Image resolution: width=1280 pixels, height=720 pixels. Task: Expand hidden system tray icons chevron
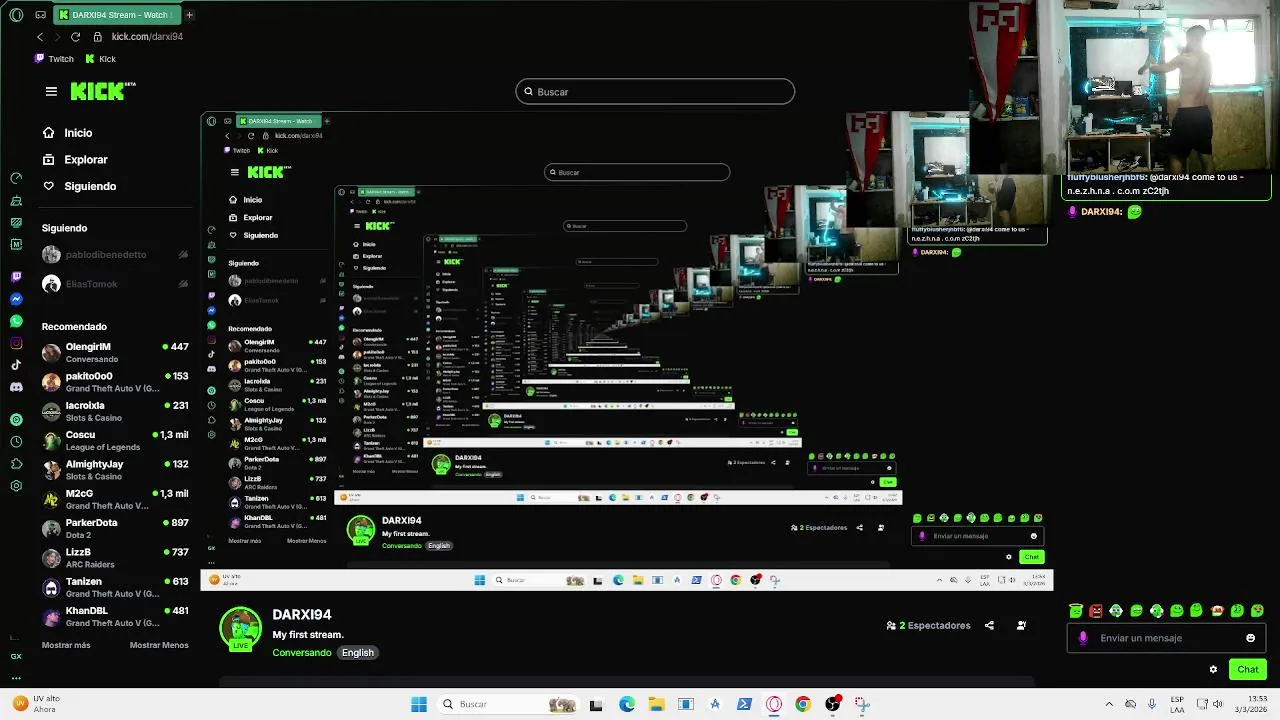point(1109,704)
